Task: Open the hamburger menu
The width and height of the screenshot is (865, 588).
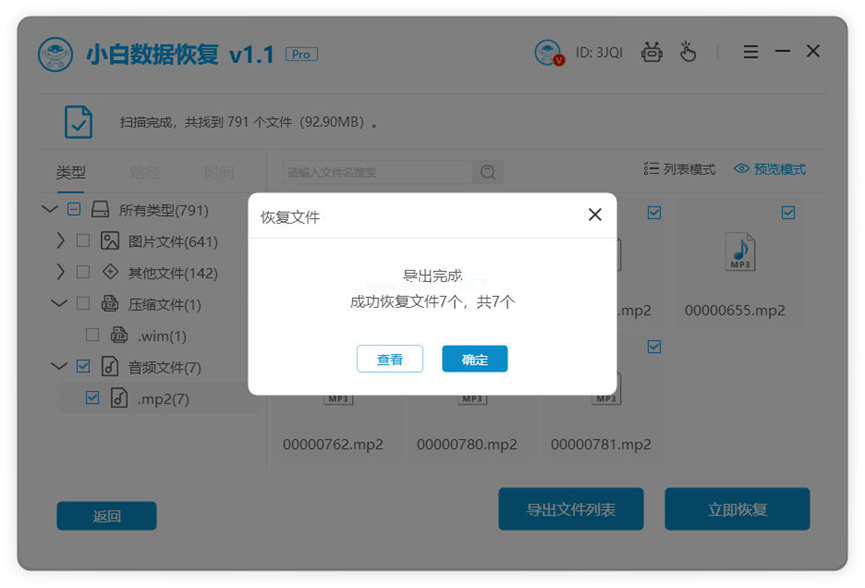Action: coord(750,51)
